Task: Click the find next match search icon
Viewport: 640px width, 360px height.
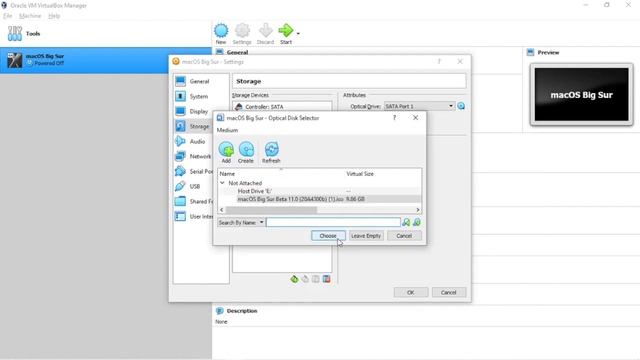Action: tap(417, 222)
